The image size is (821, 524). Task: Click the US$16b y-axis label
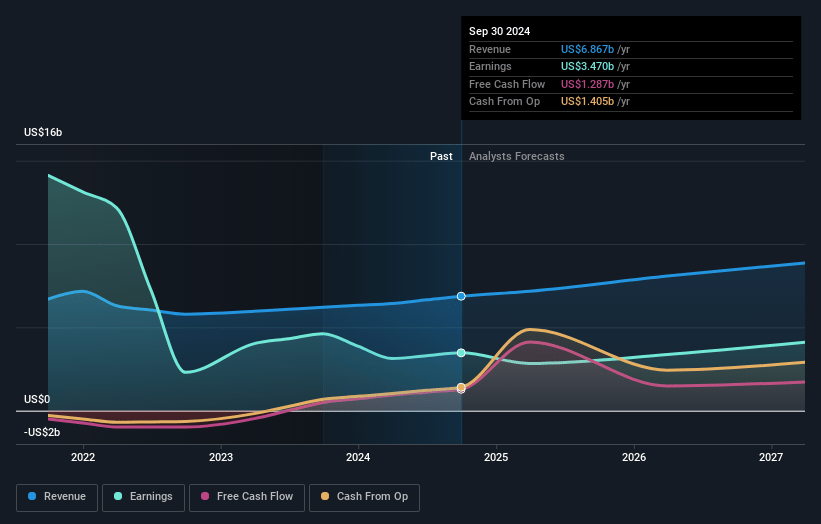(x=43, y=132)
